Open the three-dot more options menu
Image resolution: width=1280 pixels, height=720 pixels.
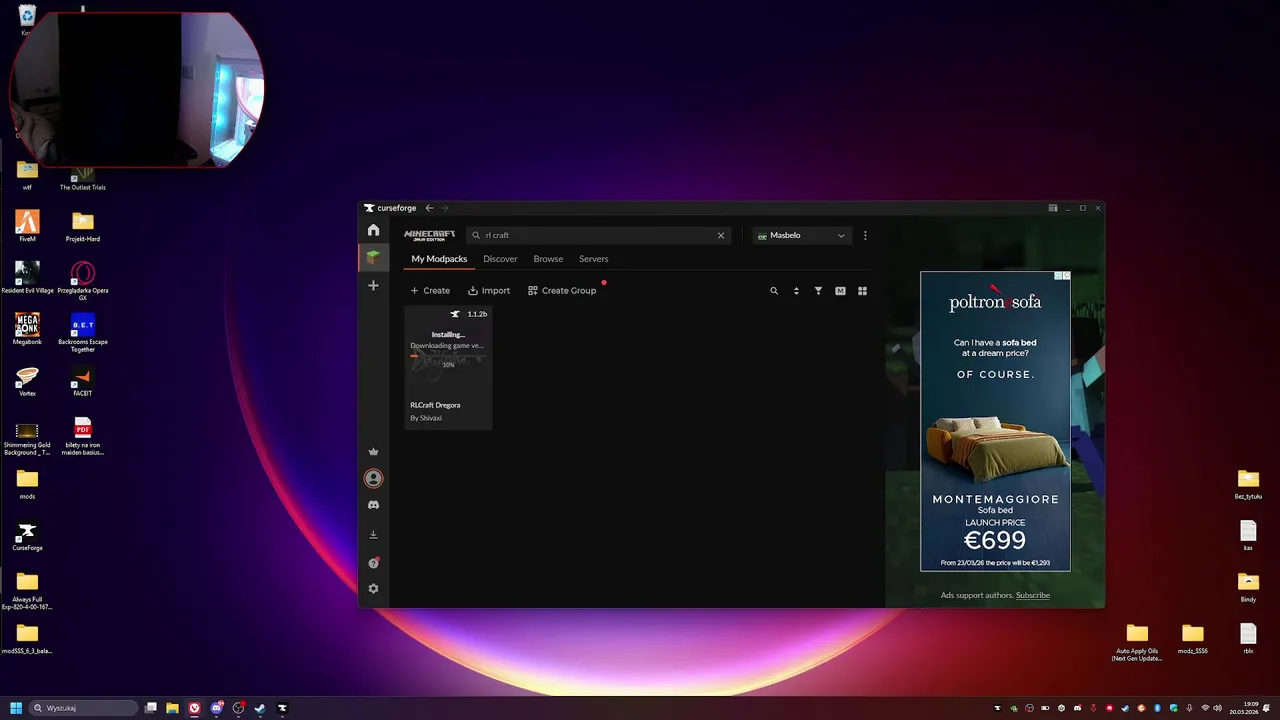865,236
